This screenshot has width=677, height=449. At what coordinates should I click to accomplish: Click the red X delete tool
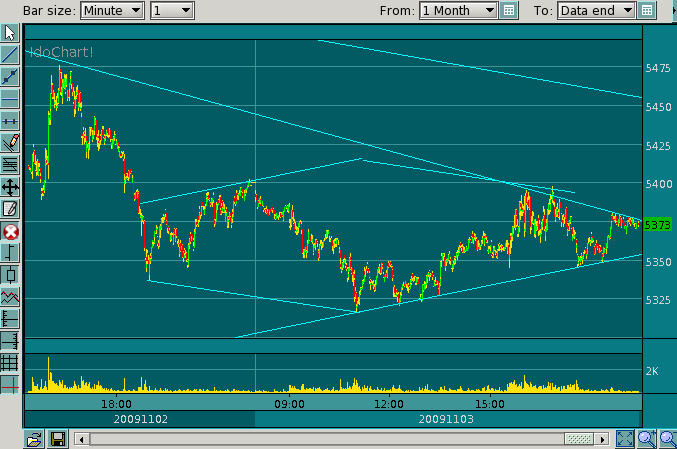pos(10,231)
